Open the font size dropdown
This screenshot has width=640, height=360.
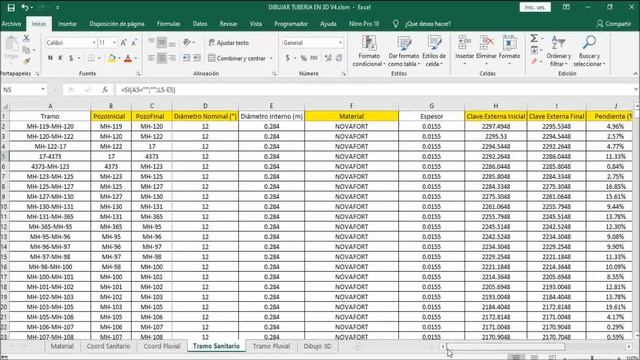pyautogui.click(x=114, y=42)
